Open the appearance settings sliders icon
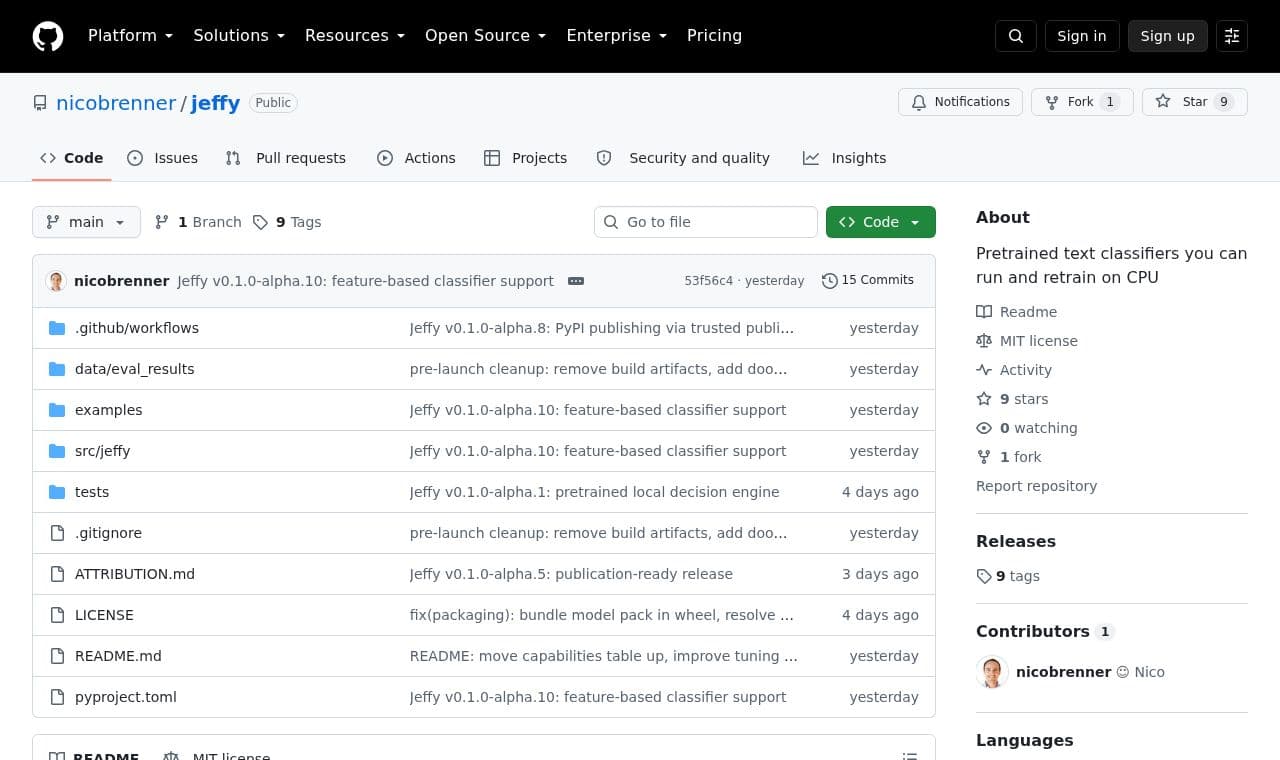The width and height of the screenshot is (1280, 760). tap(1232, 36)
